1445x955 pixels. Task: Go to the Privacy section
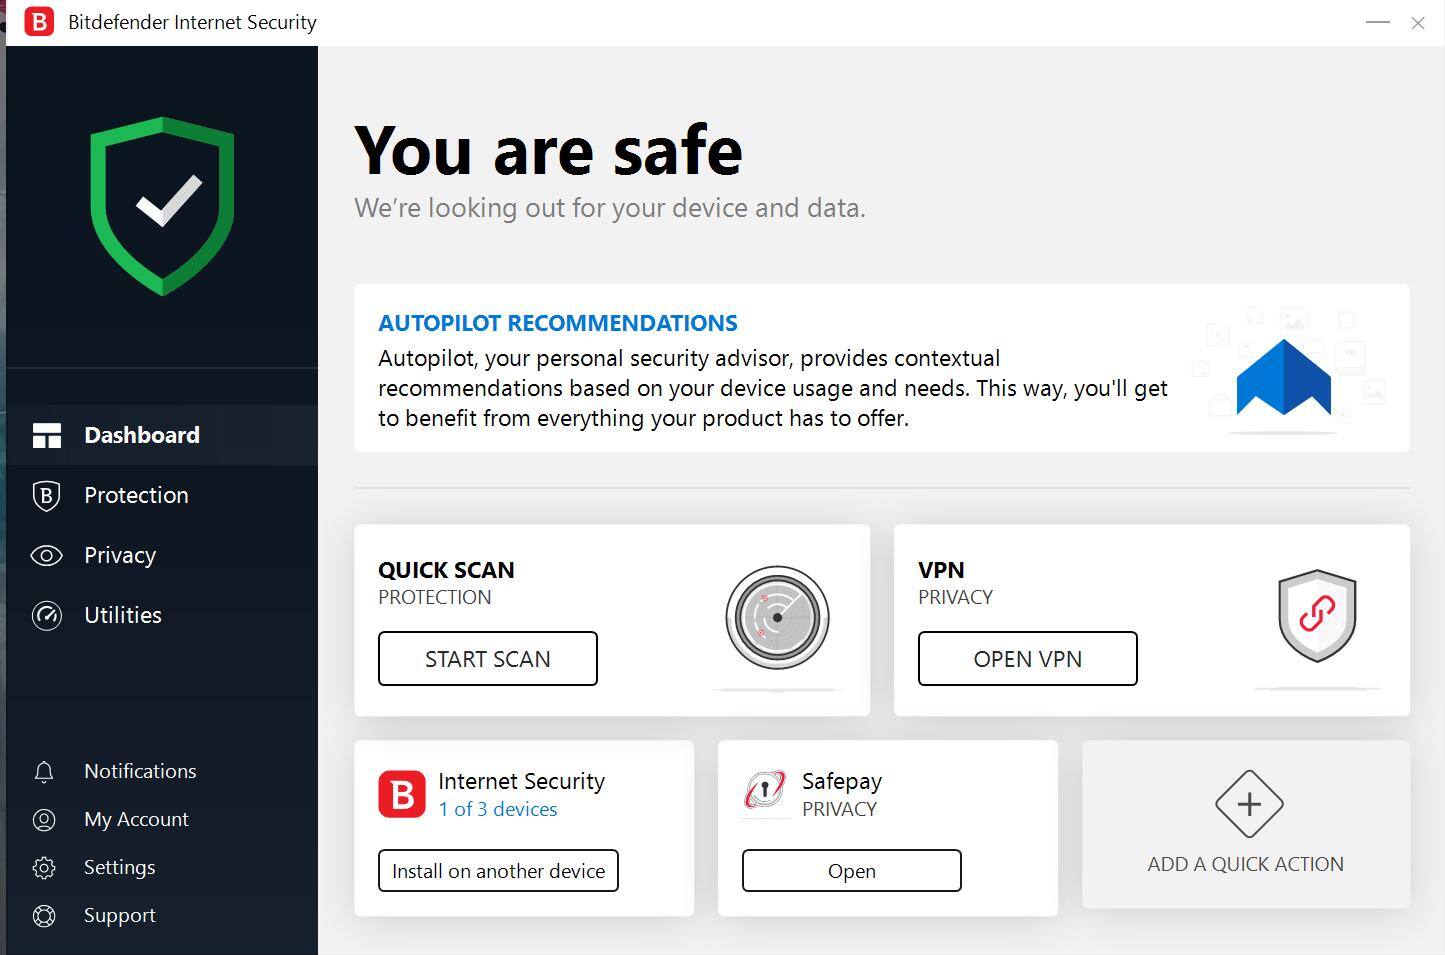click(120, 555)
